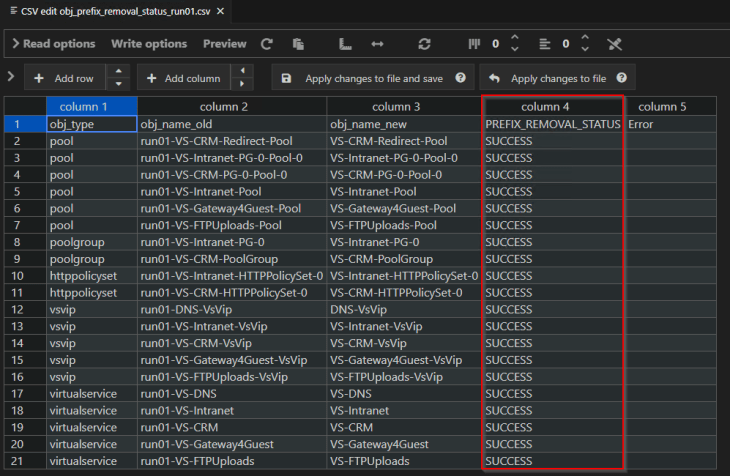
Task: Open help icon next to Apply changes to file
Action: [x=622, y=78]
